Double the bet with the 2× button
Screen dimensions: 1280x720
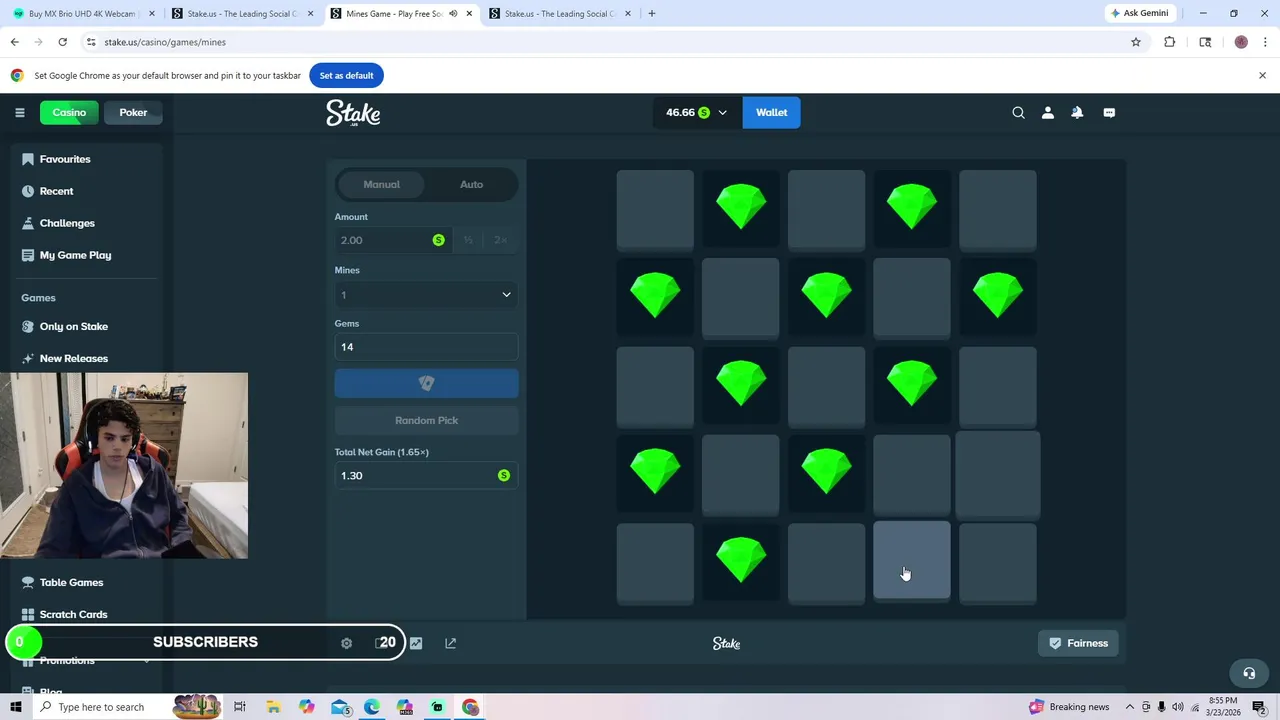(500, 240)
